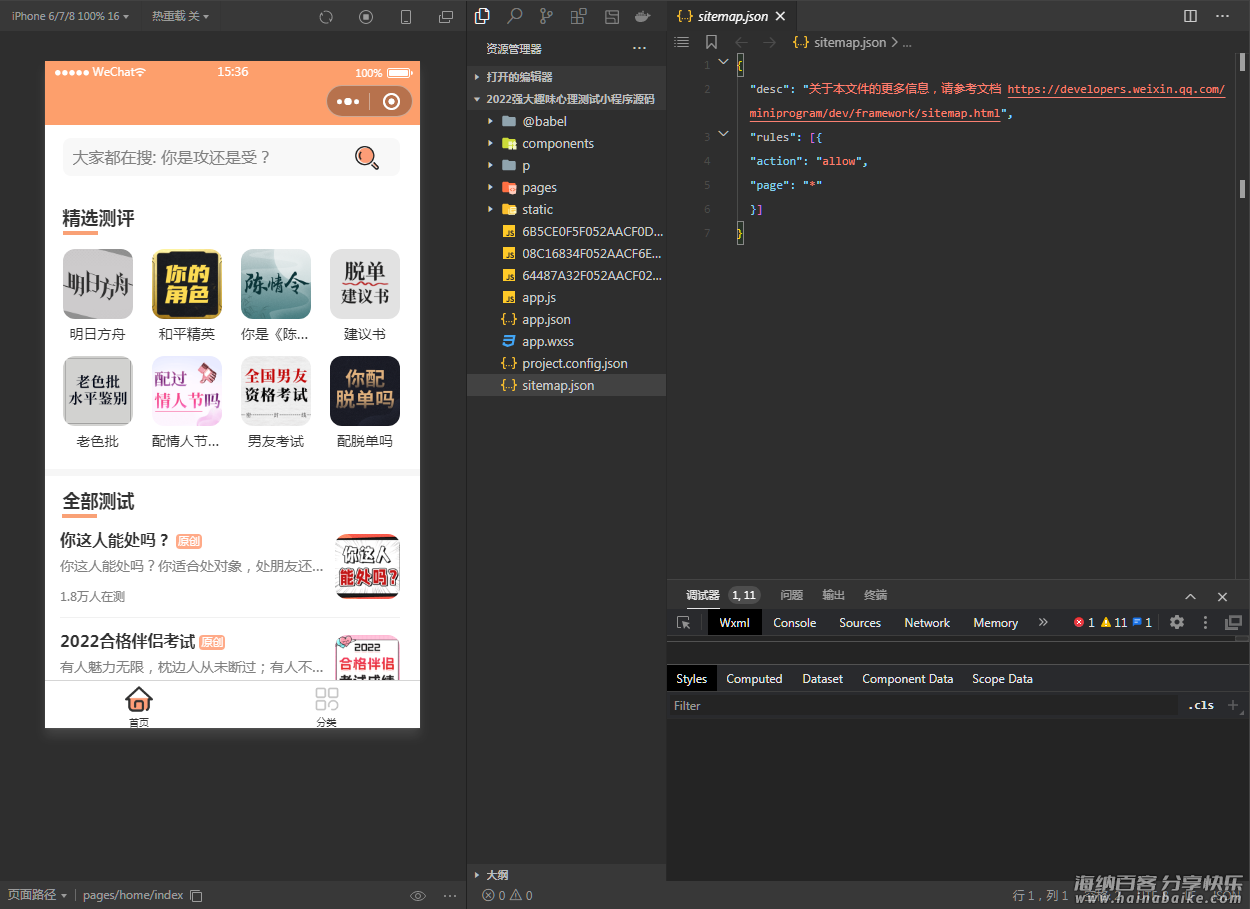Viewport: 1250px width, 909px height.
Task: Add new style rule plus icon
Action: pos(1233,705)
